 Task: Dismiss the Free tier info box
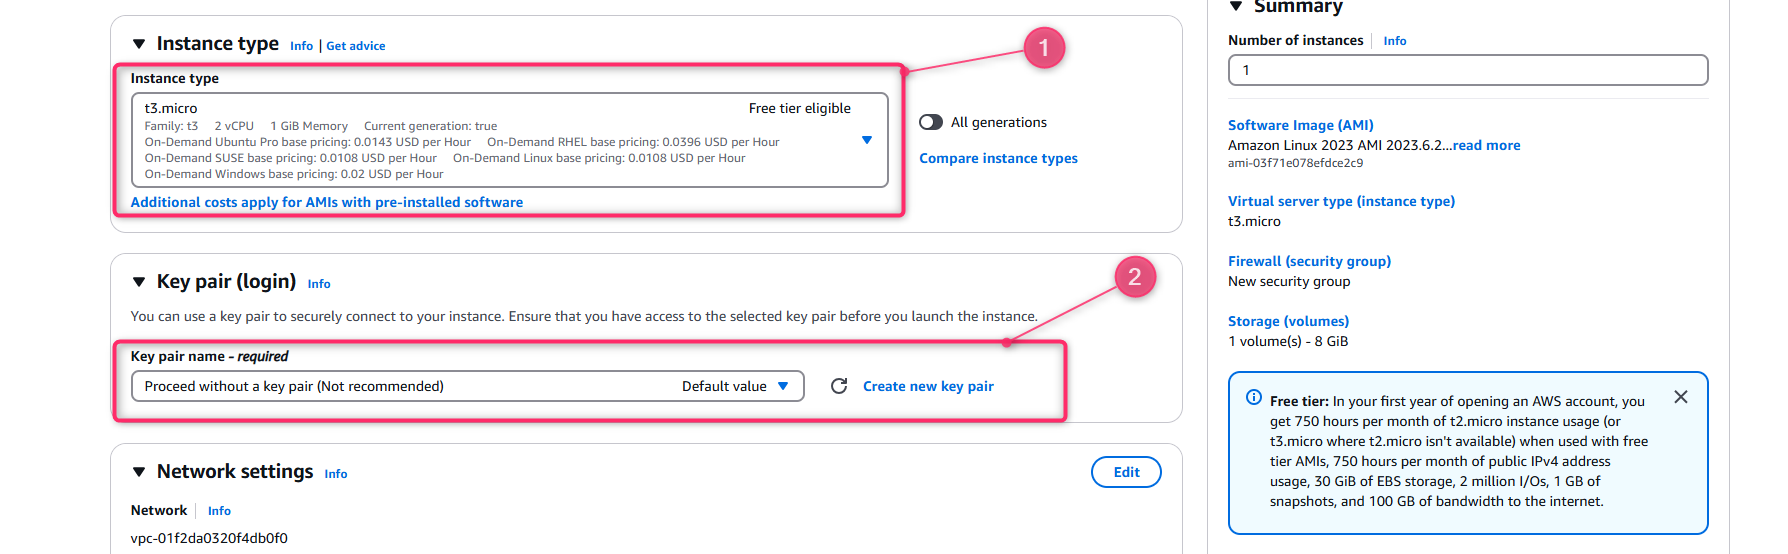[x=1681, y=397]
